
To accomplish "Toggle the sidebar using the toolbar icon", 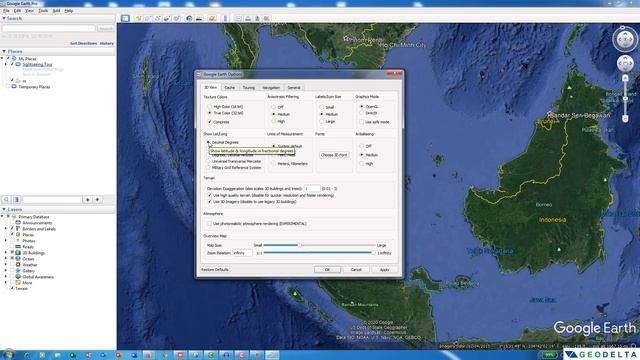I will point(125,18).
